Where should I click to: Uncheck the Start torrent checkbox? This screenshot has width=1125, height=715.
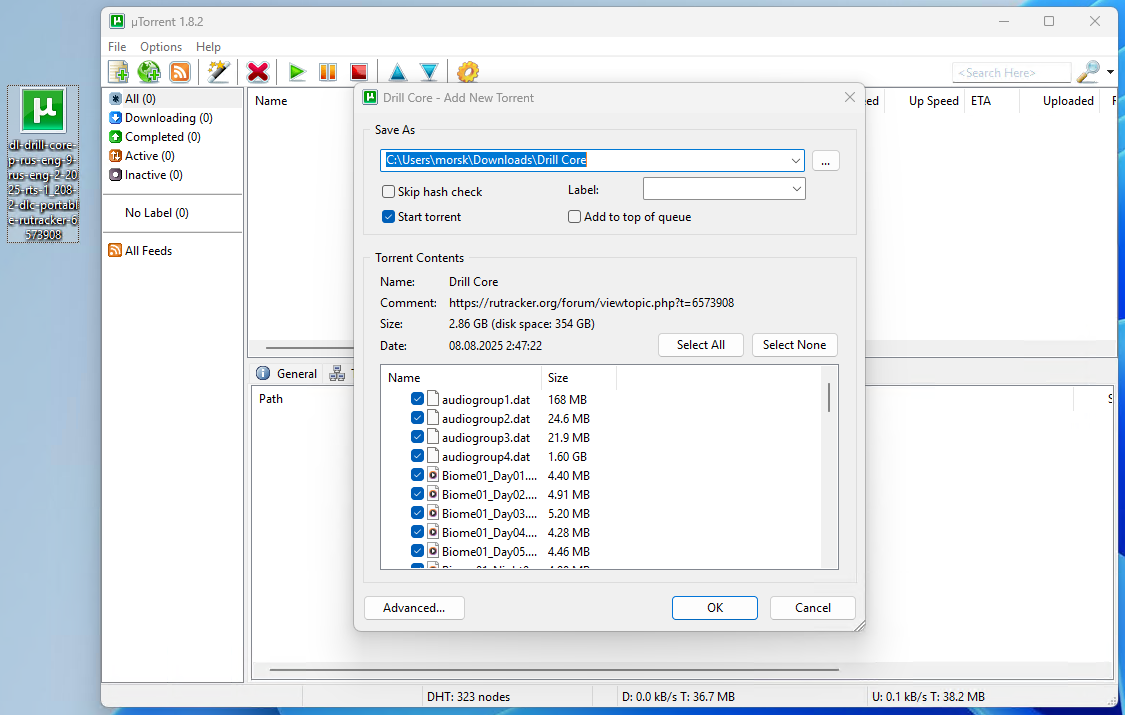point(388,217)
